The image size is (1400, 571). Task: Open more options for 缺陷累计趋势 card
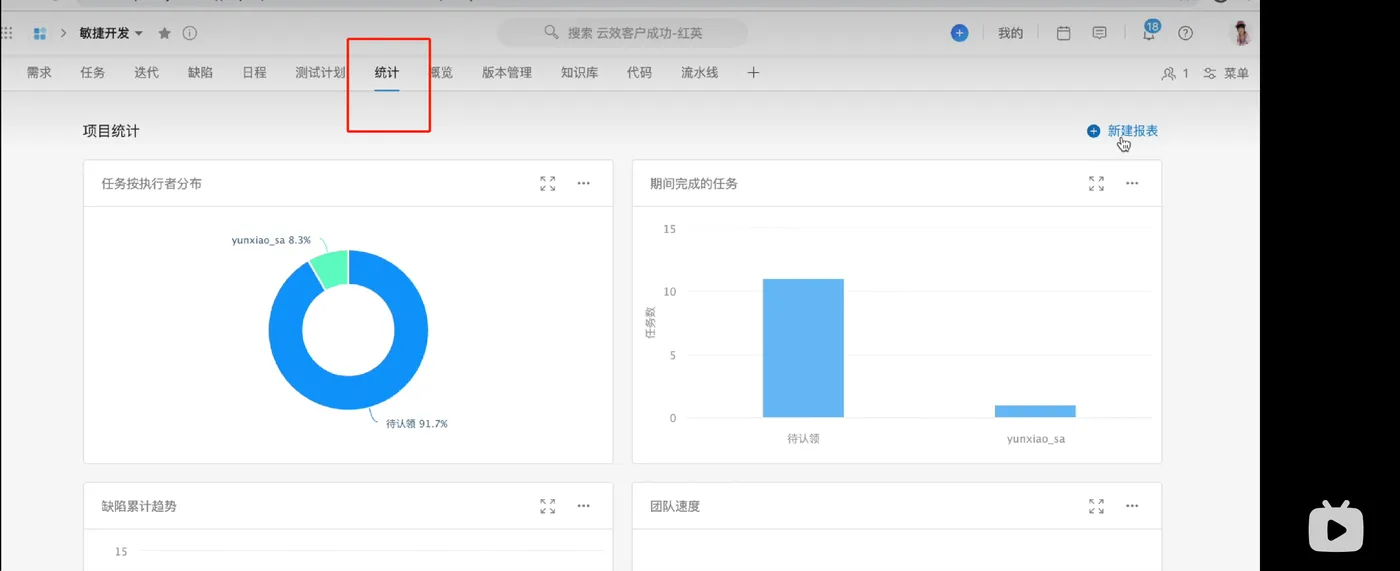[584, 507]
